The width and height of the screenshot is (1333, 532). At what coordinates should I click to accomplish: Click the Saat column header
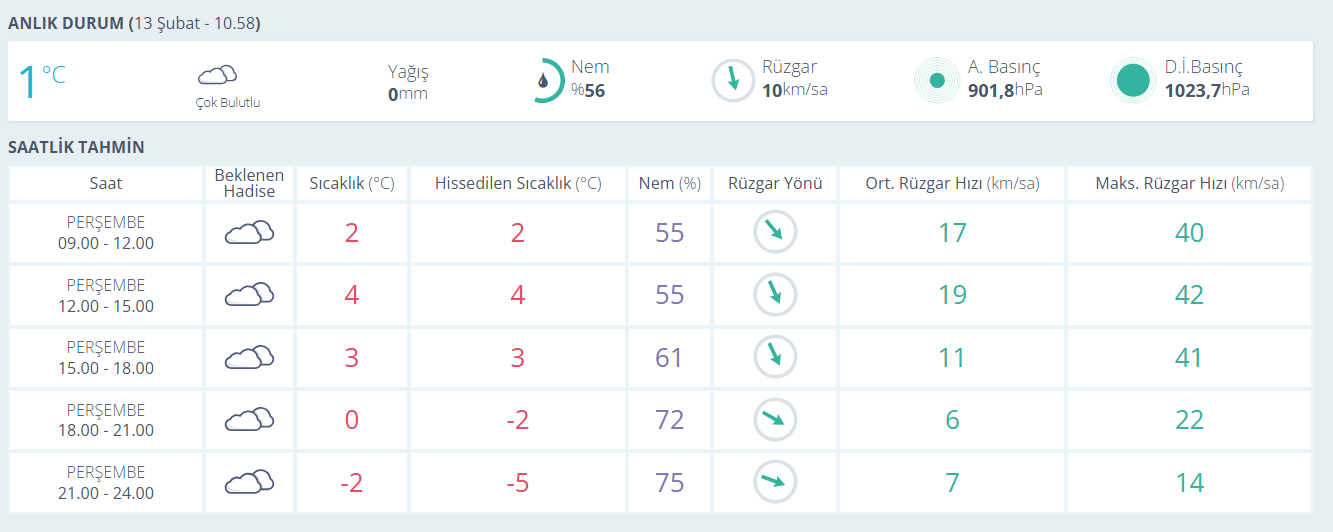106,184
